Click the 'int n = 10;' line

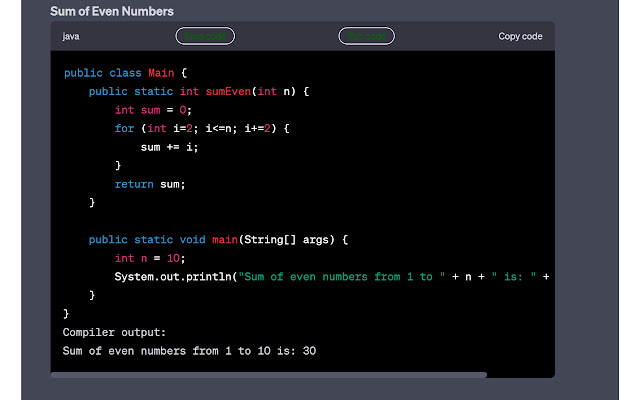(x=150, y=258)
